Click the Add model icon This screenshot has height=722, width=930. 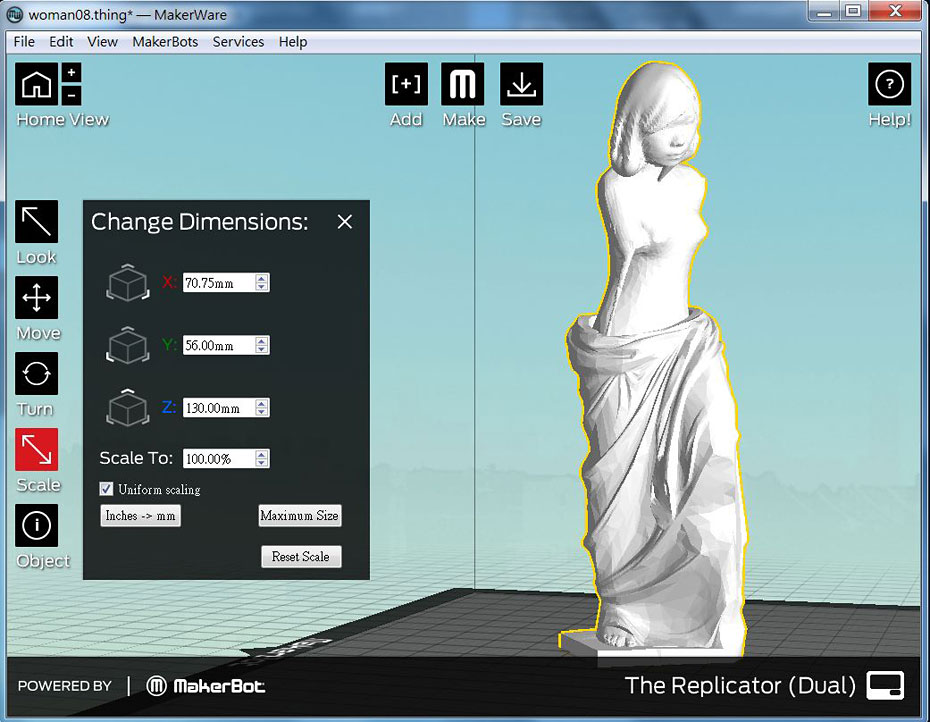406,84
